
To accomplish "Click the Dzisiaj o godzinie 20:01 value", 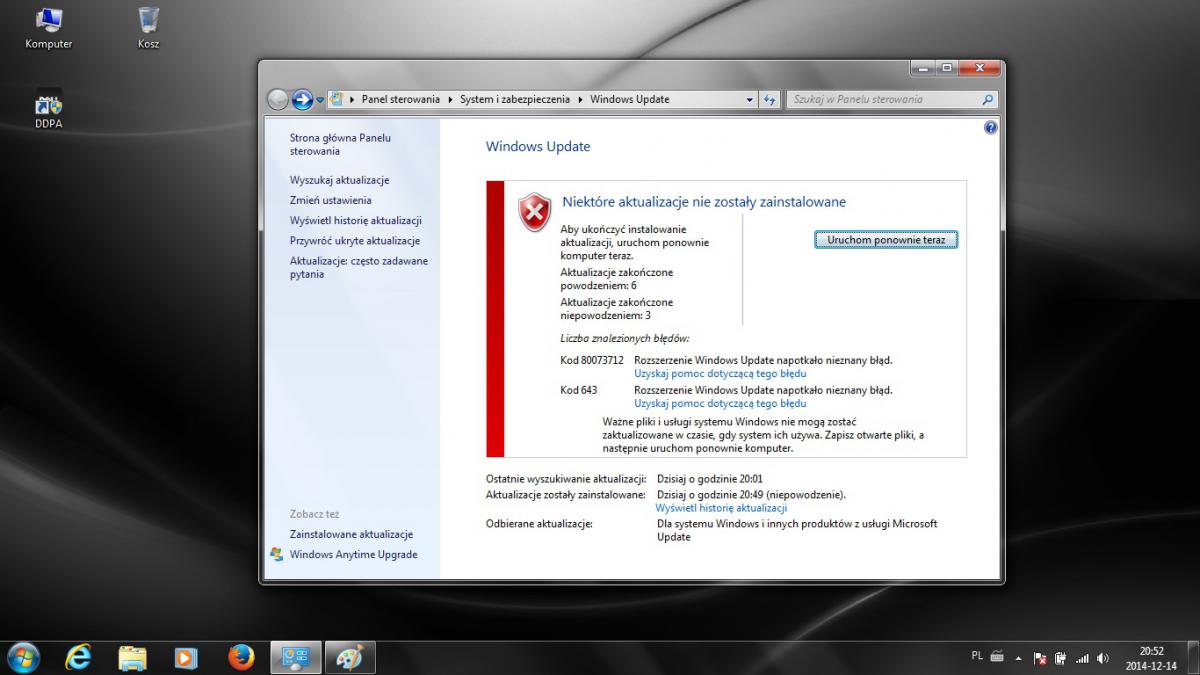I will tap(710, 479).
